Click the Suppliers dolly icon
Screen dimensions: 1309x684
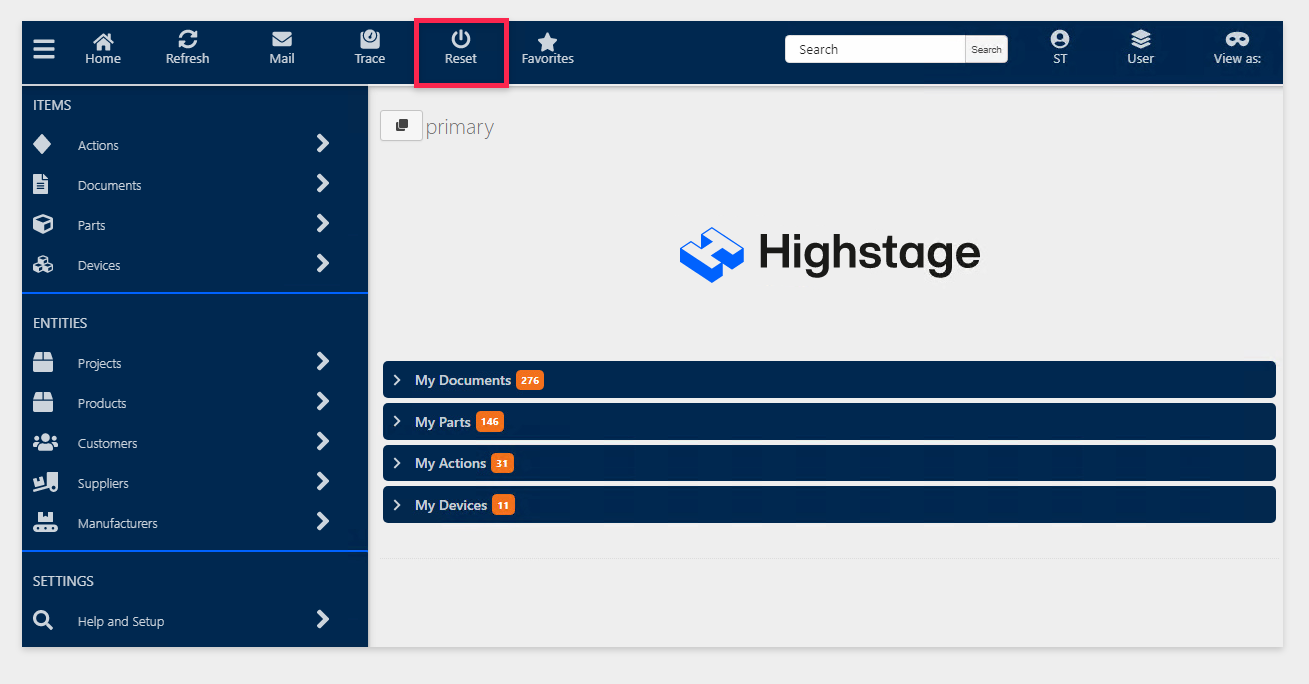pyautogui.click(x=44, y=482)
